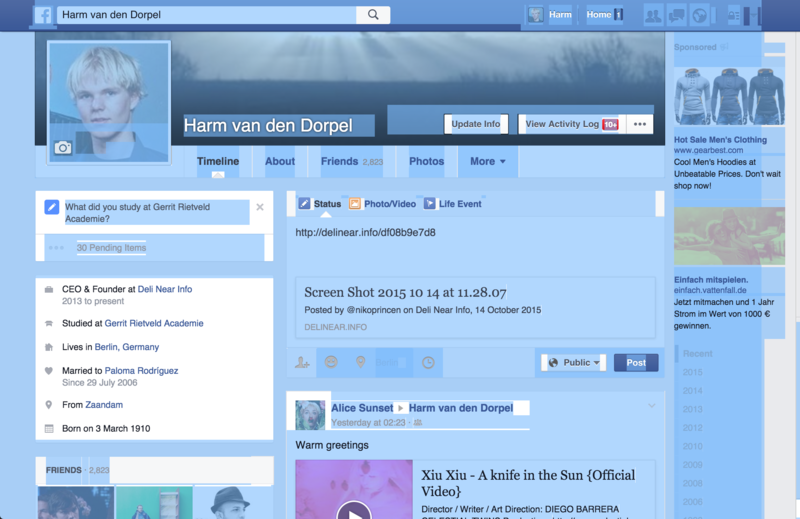The image size is (800, 519).
Task: Click the Photo/Video icon tab
Action: click(x=383, y=204)
